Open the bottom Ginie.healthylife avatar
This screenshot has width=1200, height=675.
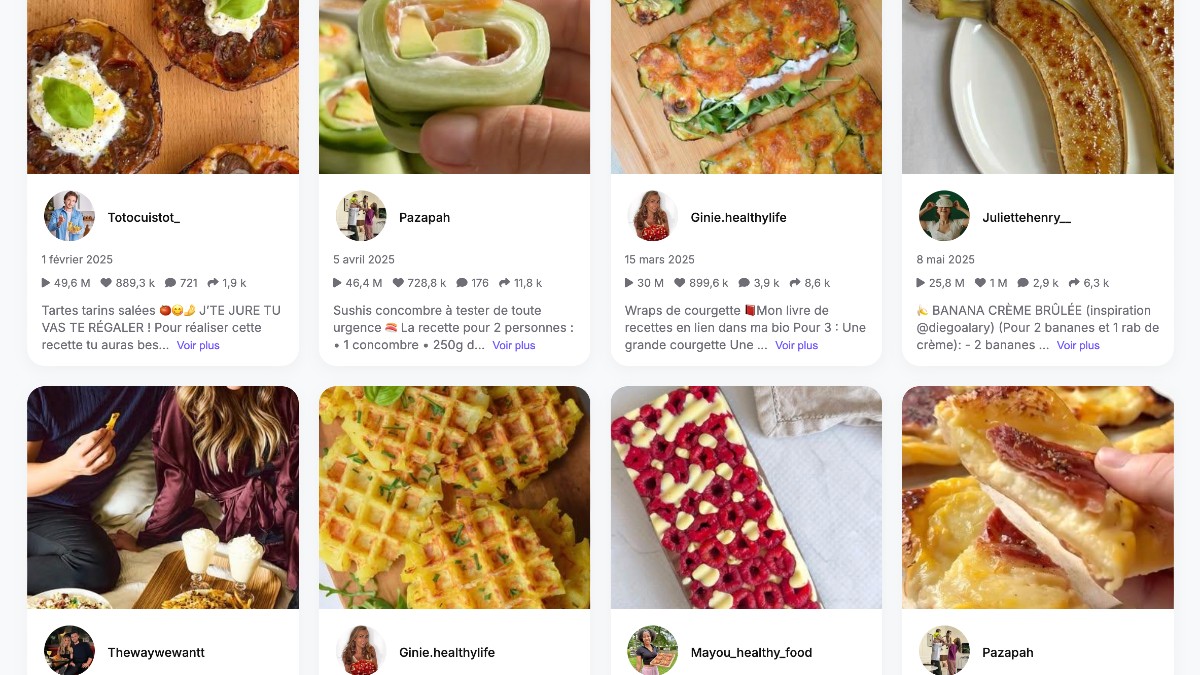point(361,651)
